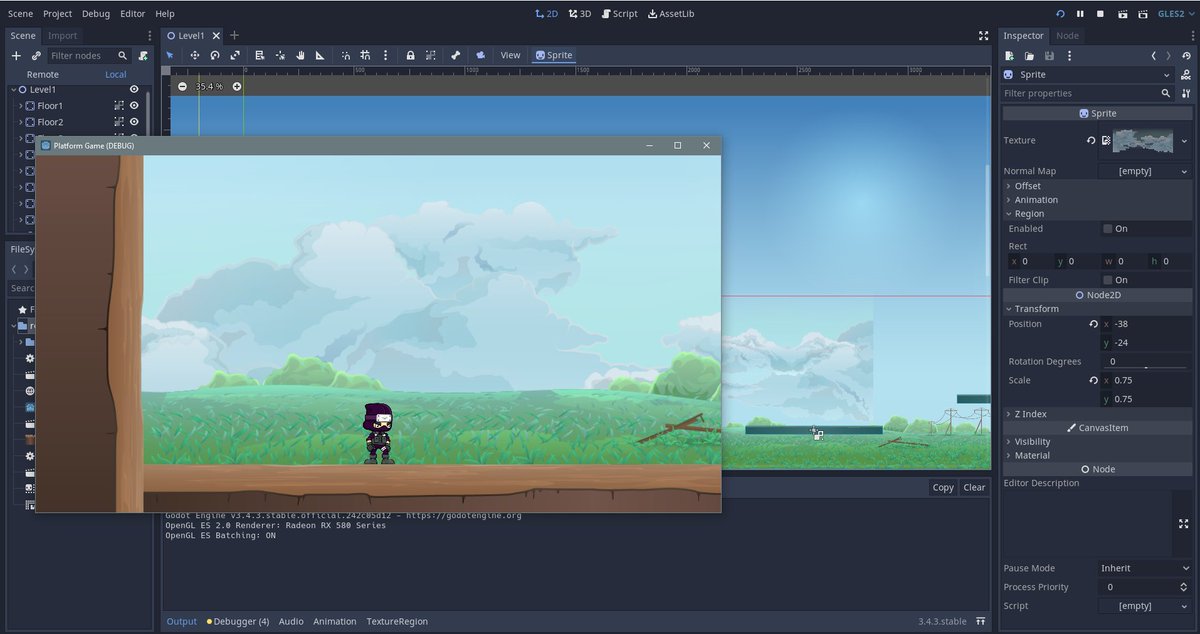
Task: Add a child node with the plus icon
Action: click(16, 56)
